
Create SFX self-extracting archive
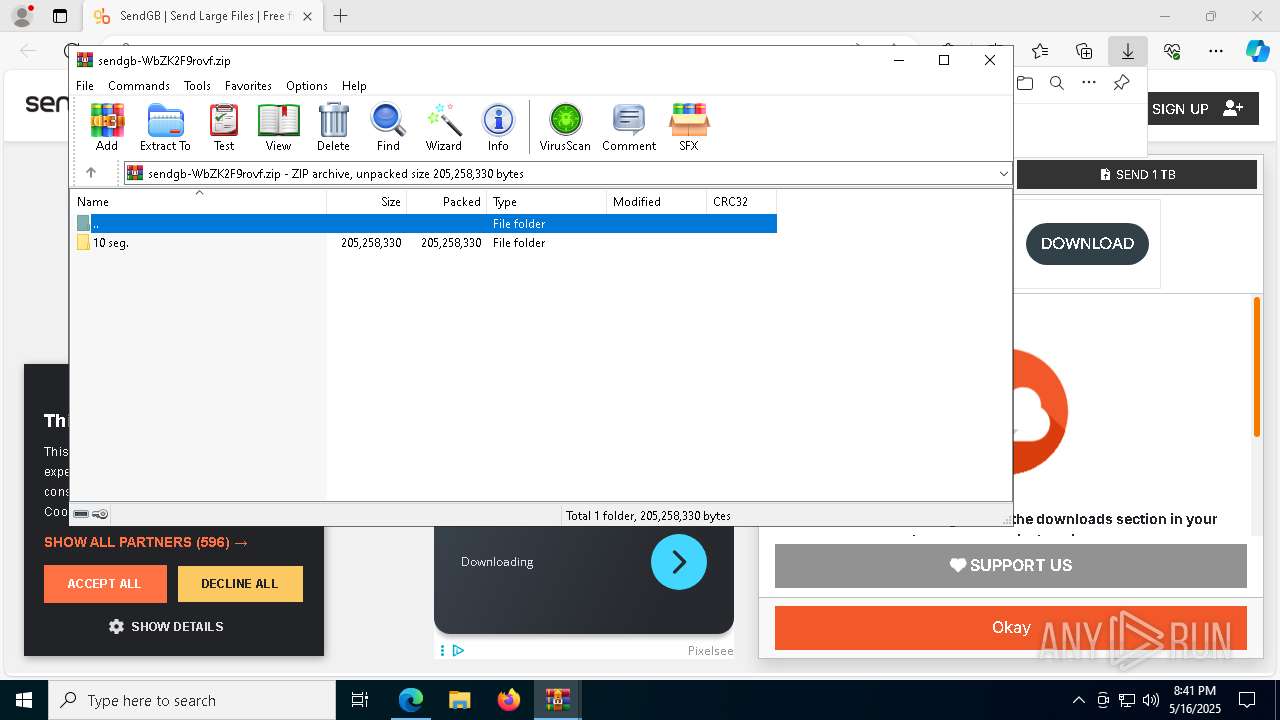pyautogui.click(x=689, y=127)
